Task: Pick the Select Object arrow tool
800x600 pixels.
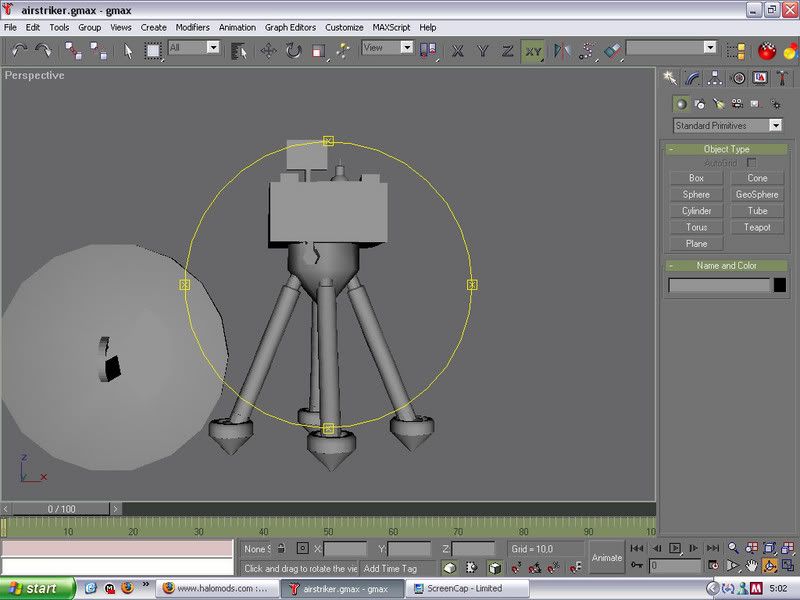Action: [x=128, y=51]
